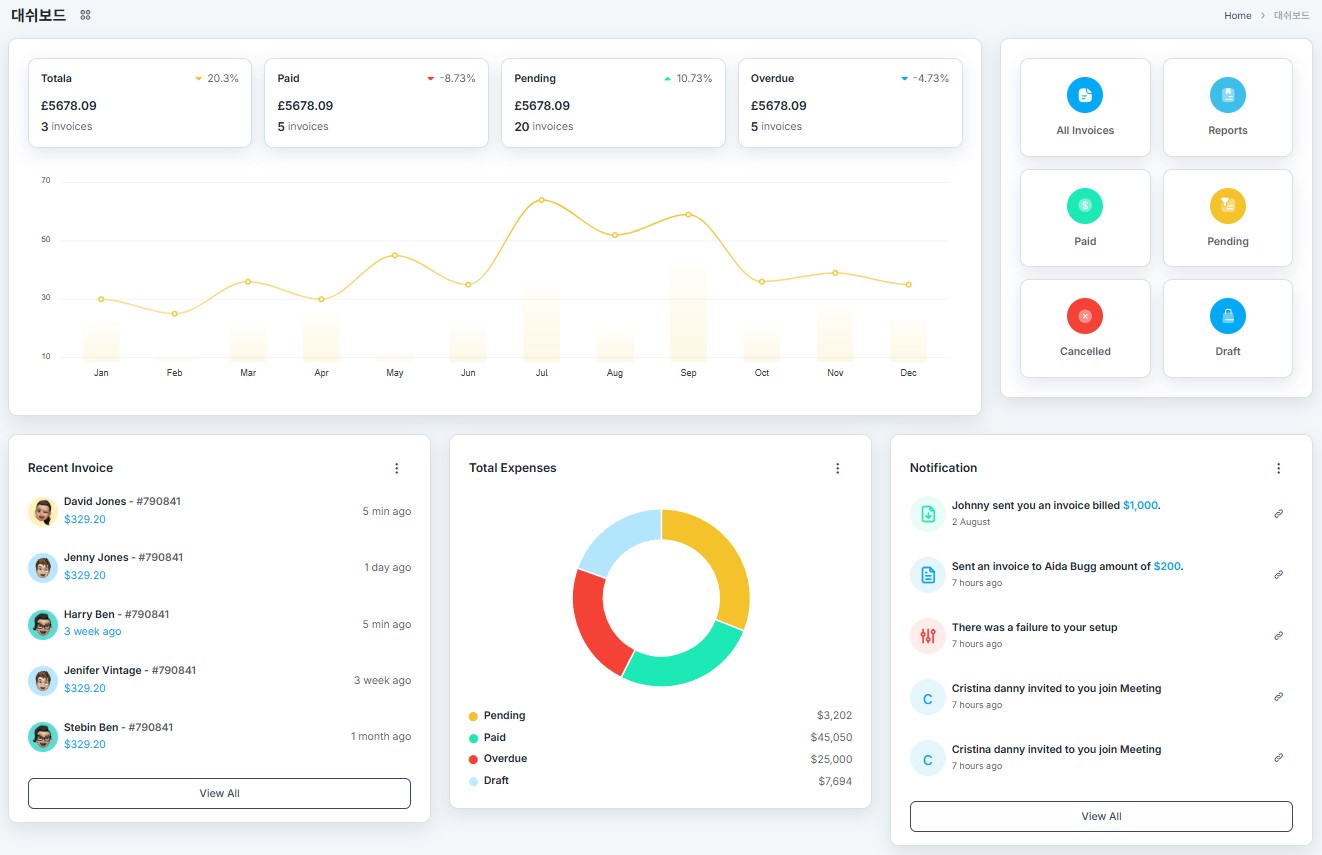Viewport: 1322px width, 855px height.
Task: Click link icon on Johnny invoice notification
Action: pyautogui.click(x=1278, y=514)
